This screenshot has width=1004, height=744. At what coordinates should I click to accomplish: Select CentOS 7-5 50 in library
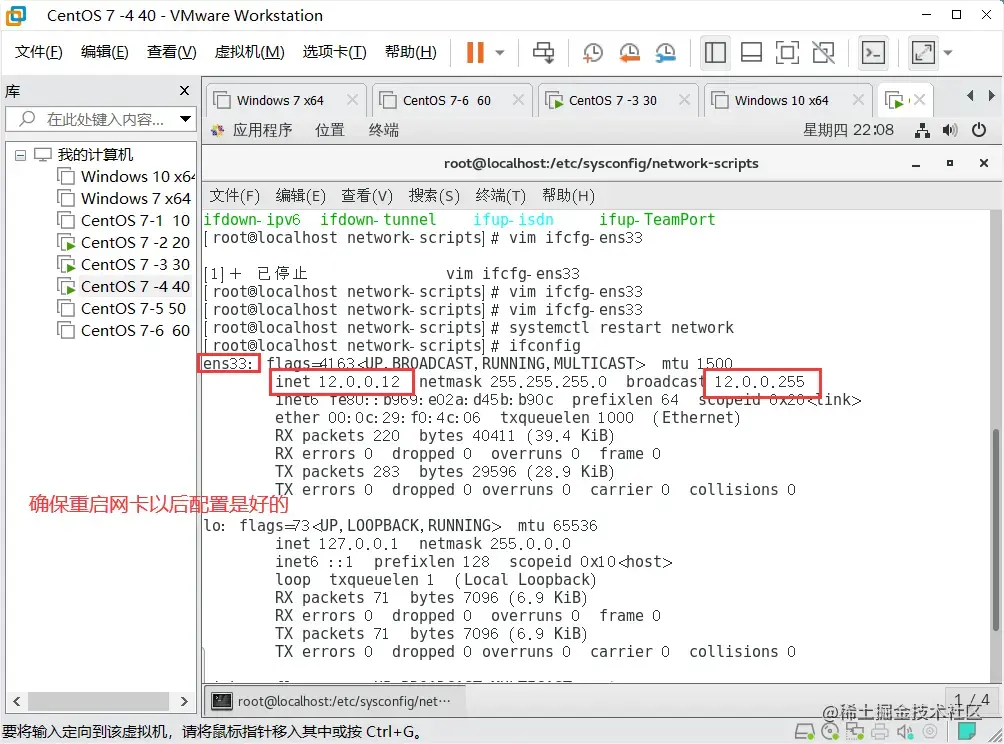tap(122, 309)
